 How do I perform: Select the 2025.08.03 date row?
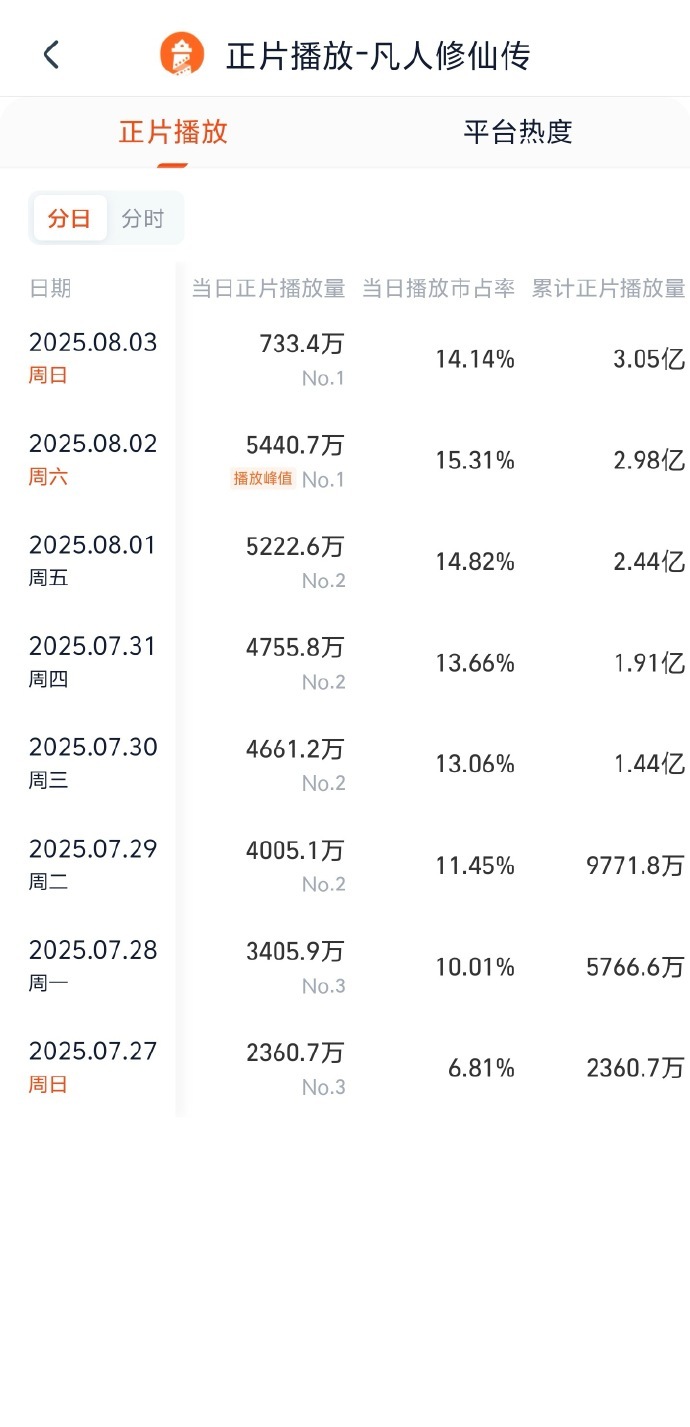[x=345, y=359]
